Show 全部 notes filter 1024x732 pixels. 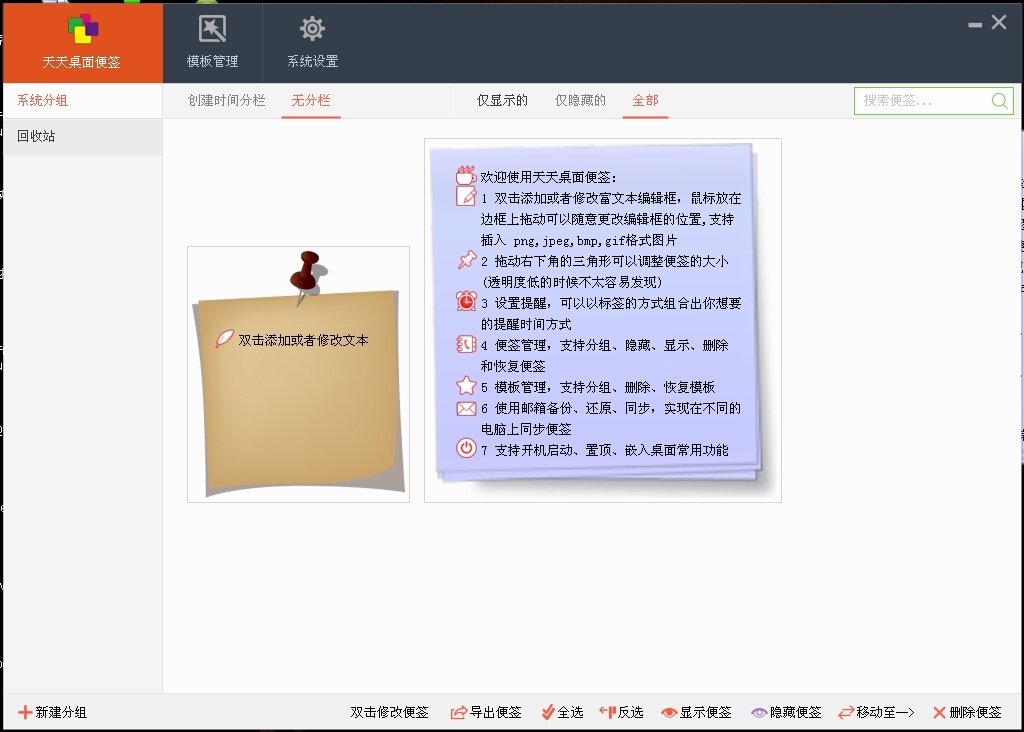point(645,101)
